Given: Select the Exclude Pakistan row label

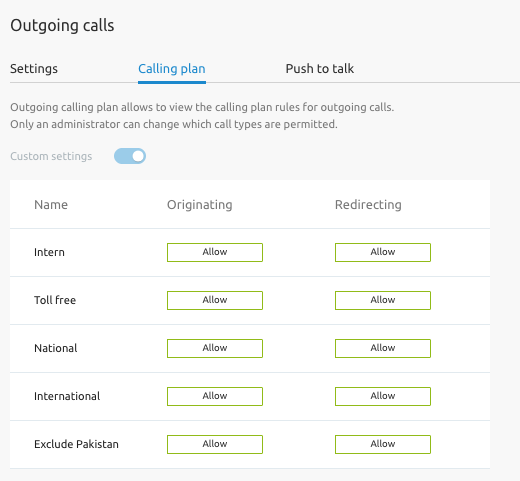Looking at the screenshot, I should click(76, 444).
